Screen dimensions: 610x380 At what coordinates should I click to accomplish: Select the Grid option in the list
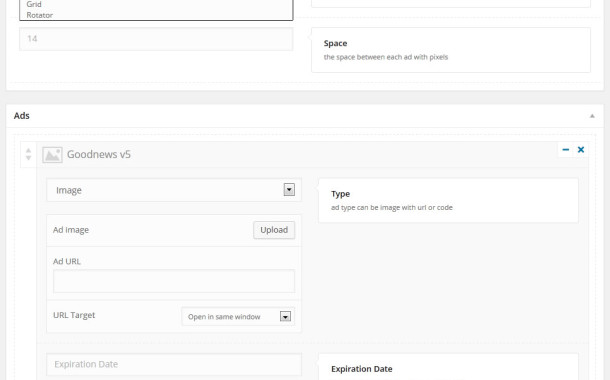point(34,4)
